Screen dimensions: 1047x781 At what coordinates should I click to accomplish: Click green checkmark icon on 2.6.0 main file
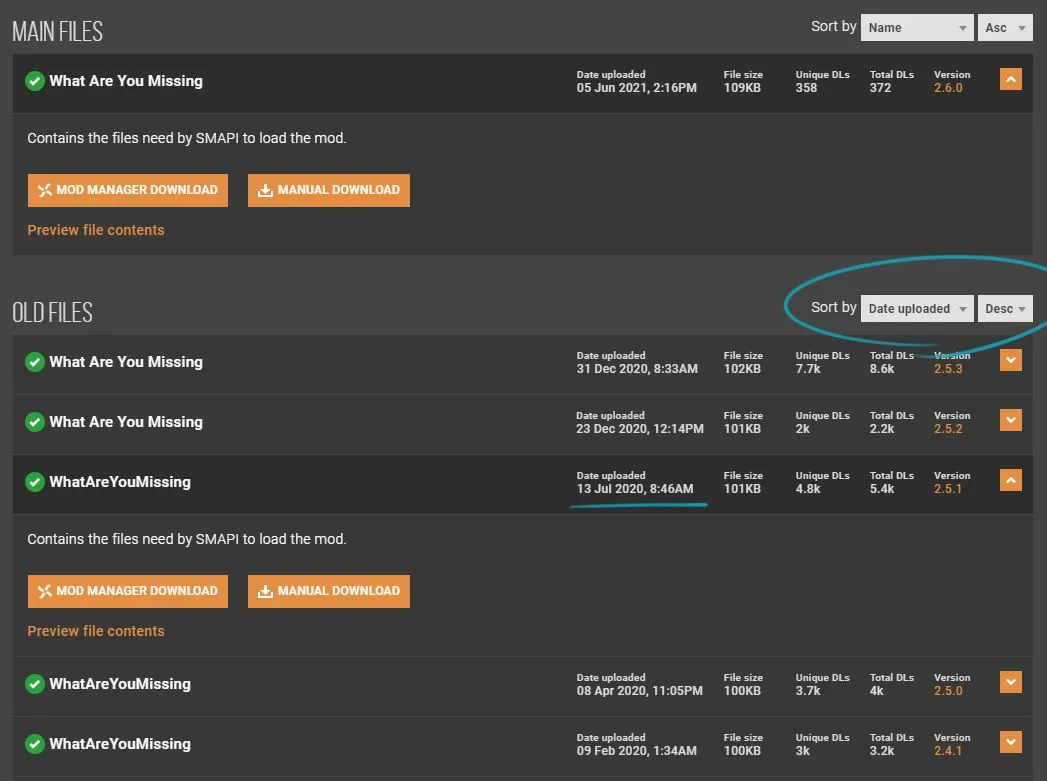tap(35, 81)
